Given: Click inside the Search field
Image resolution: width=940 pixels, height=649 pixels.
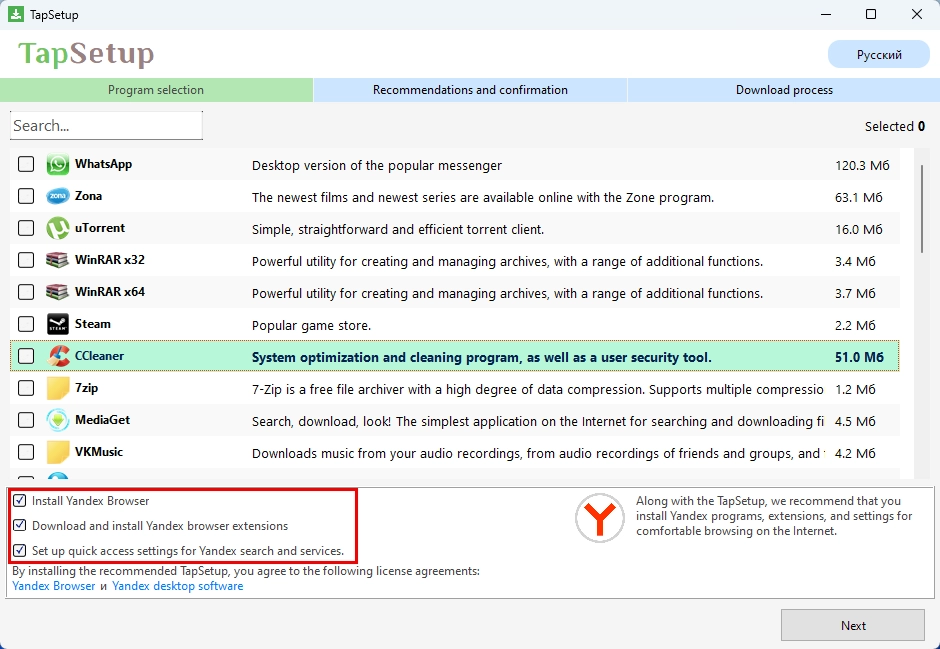Looking at the screenshot, I should 105,124.
